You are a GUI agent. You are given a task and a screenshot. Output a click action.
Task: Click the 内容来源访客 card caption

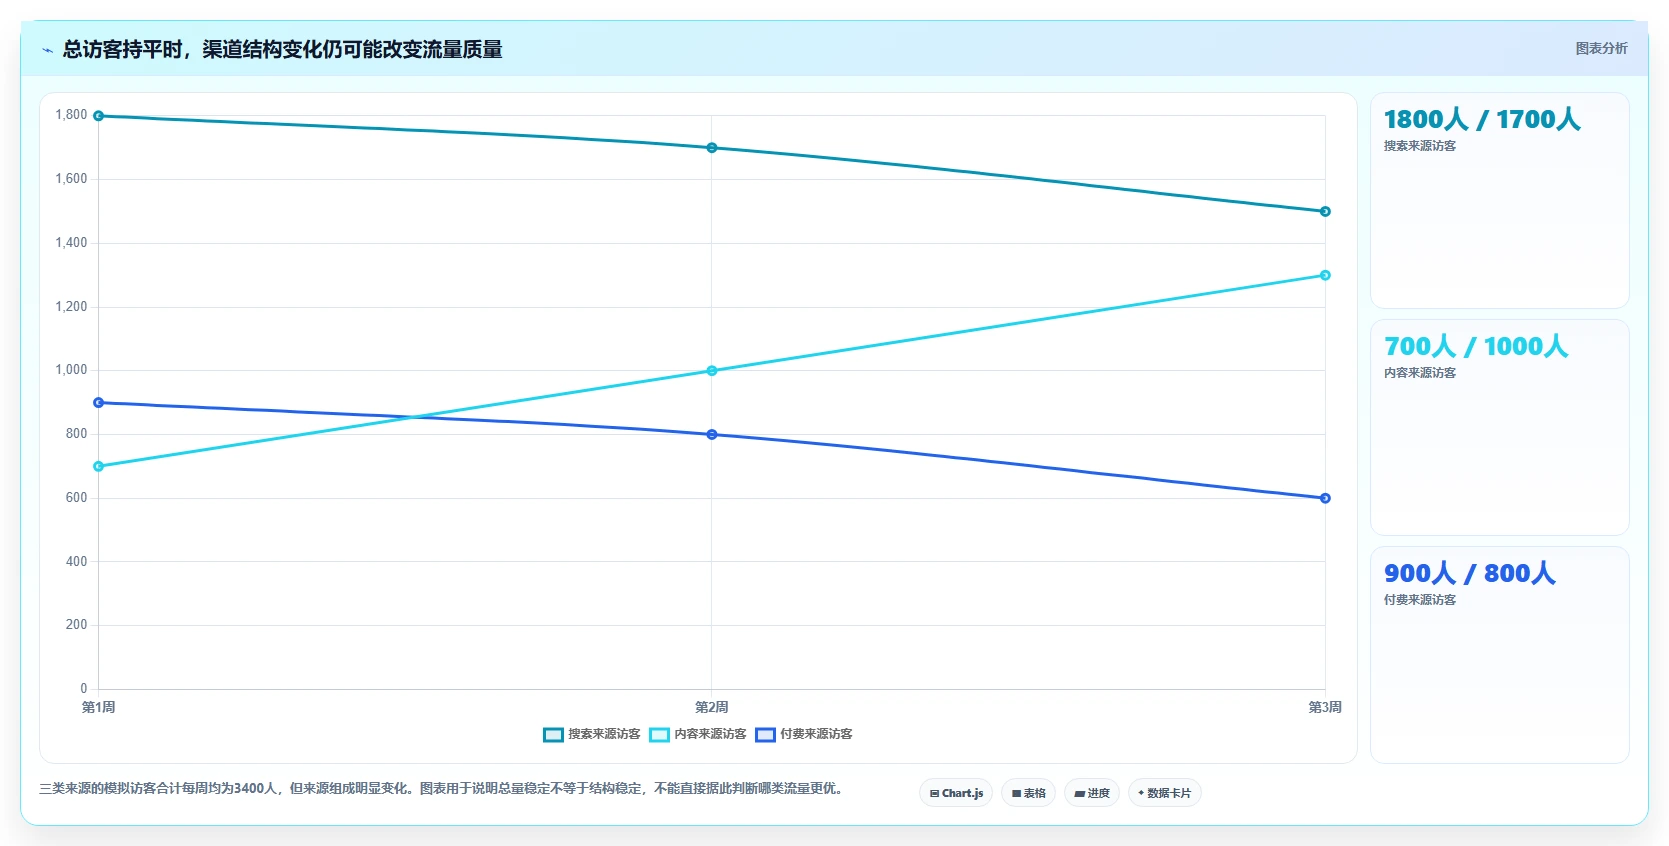coord(1420,373)
